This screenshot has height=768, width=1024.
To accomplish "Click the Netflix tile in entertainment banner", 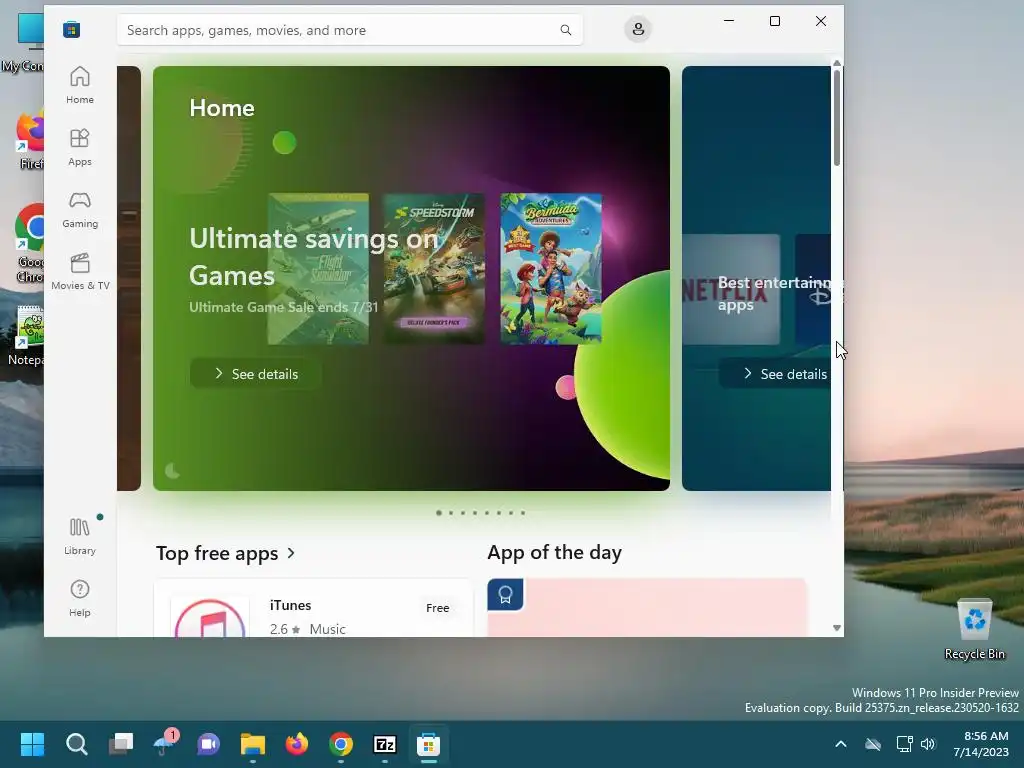I will point(731,289).
